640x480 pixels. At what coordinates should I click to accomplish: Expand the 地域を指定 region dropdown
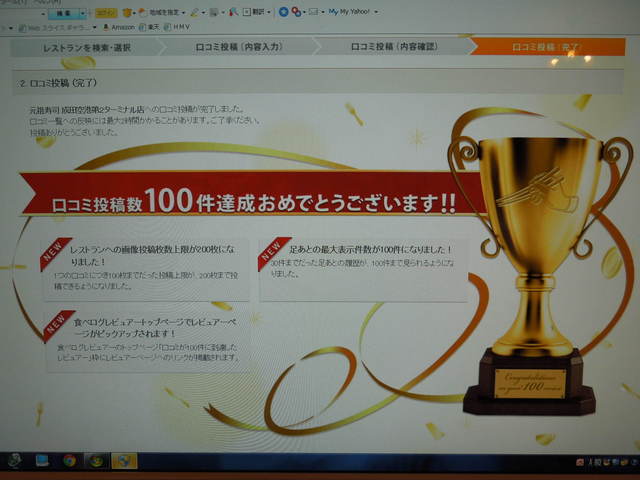tap(165, 12)
